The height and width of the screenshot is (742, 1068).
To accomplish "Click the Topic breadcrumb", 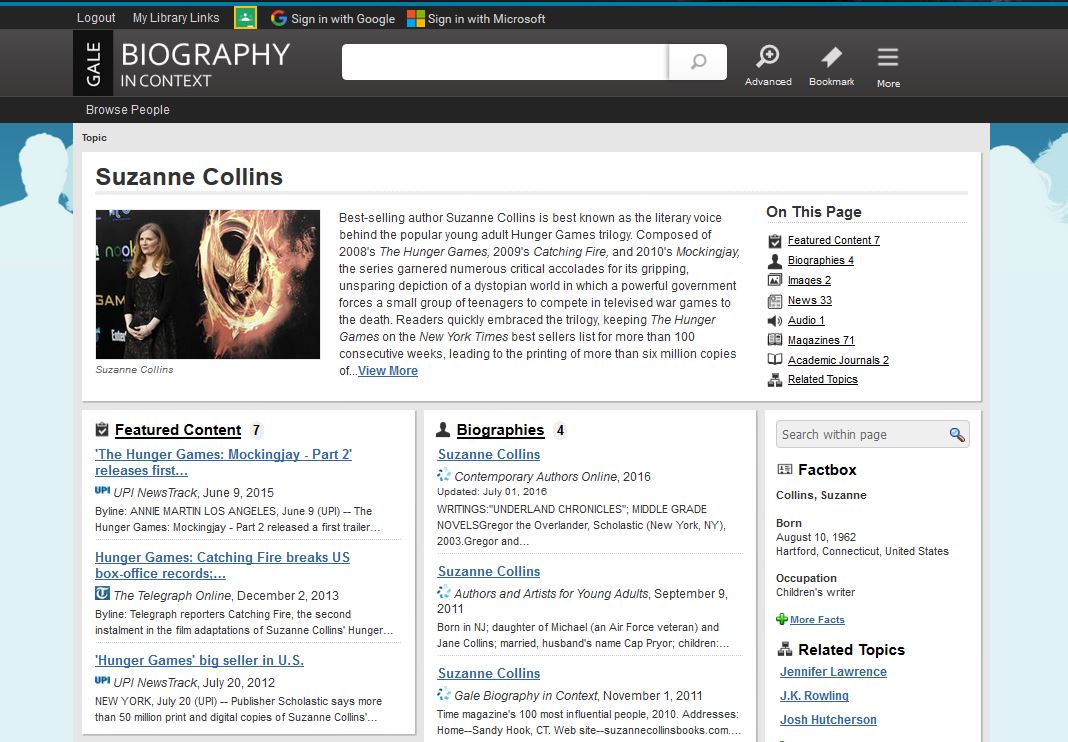I will click(94, 138).
